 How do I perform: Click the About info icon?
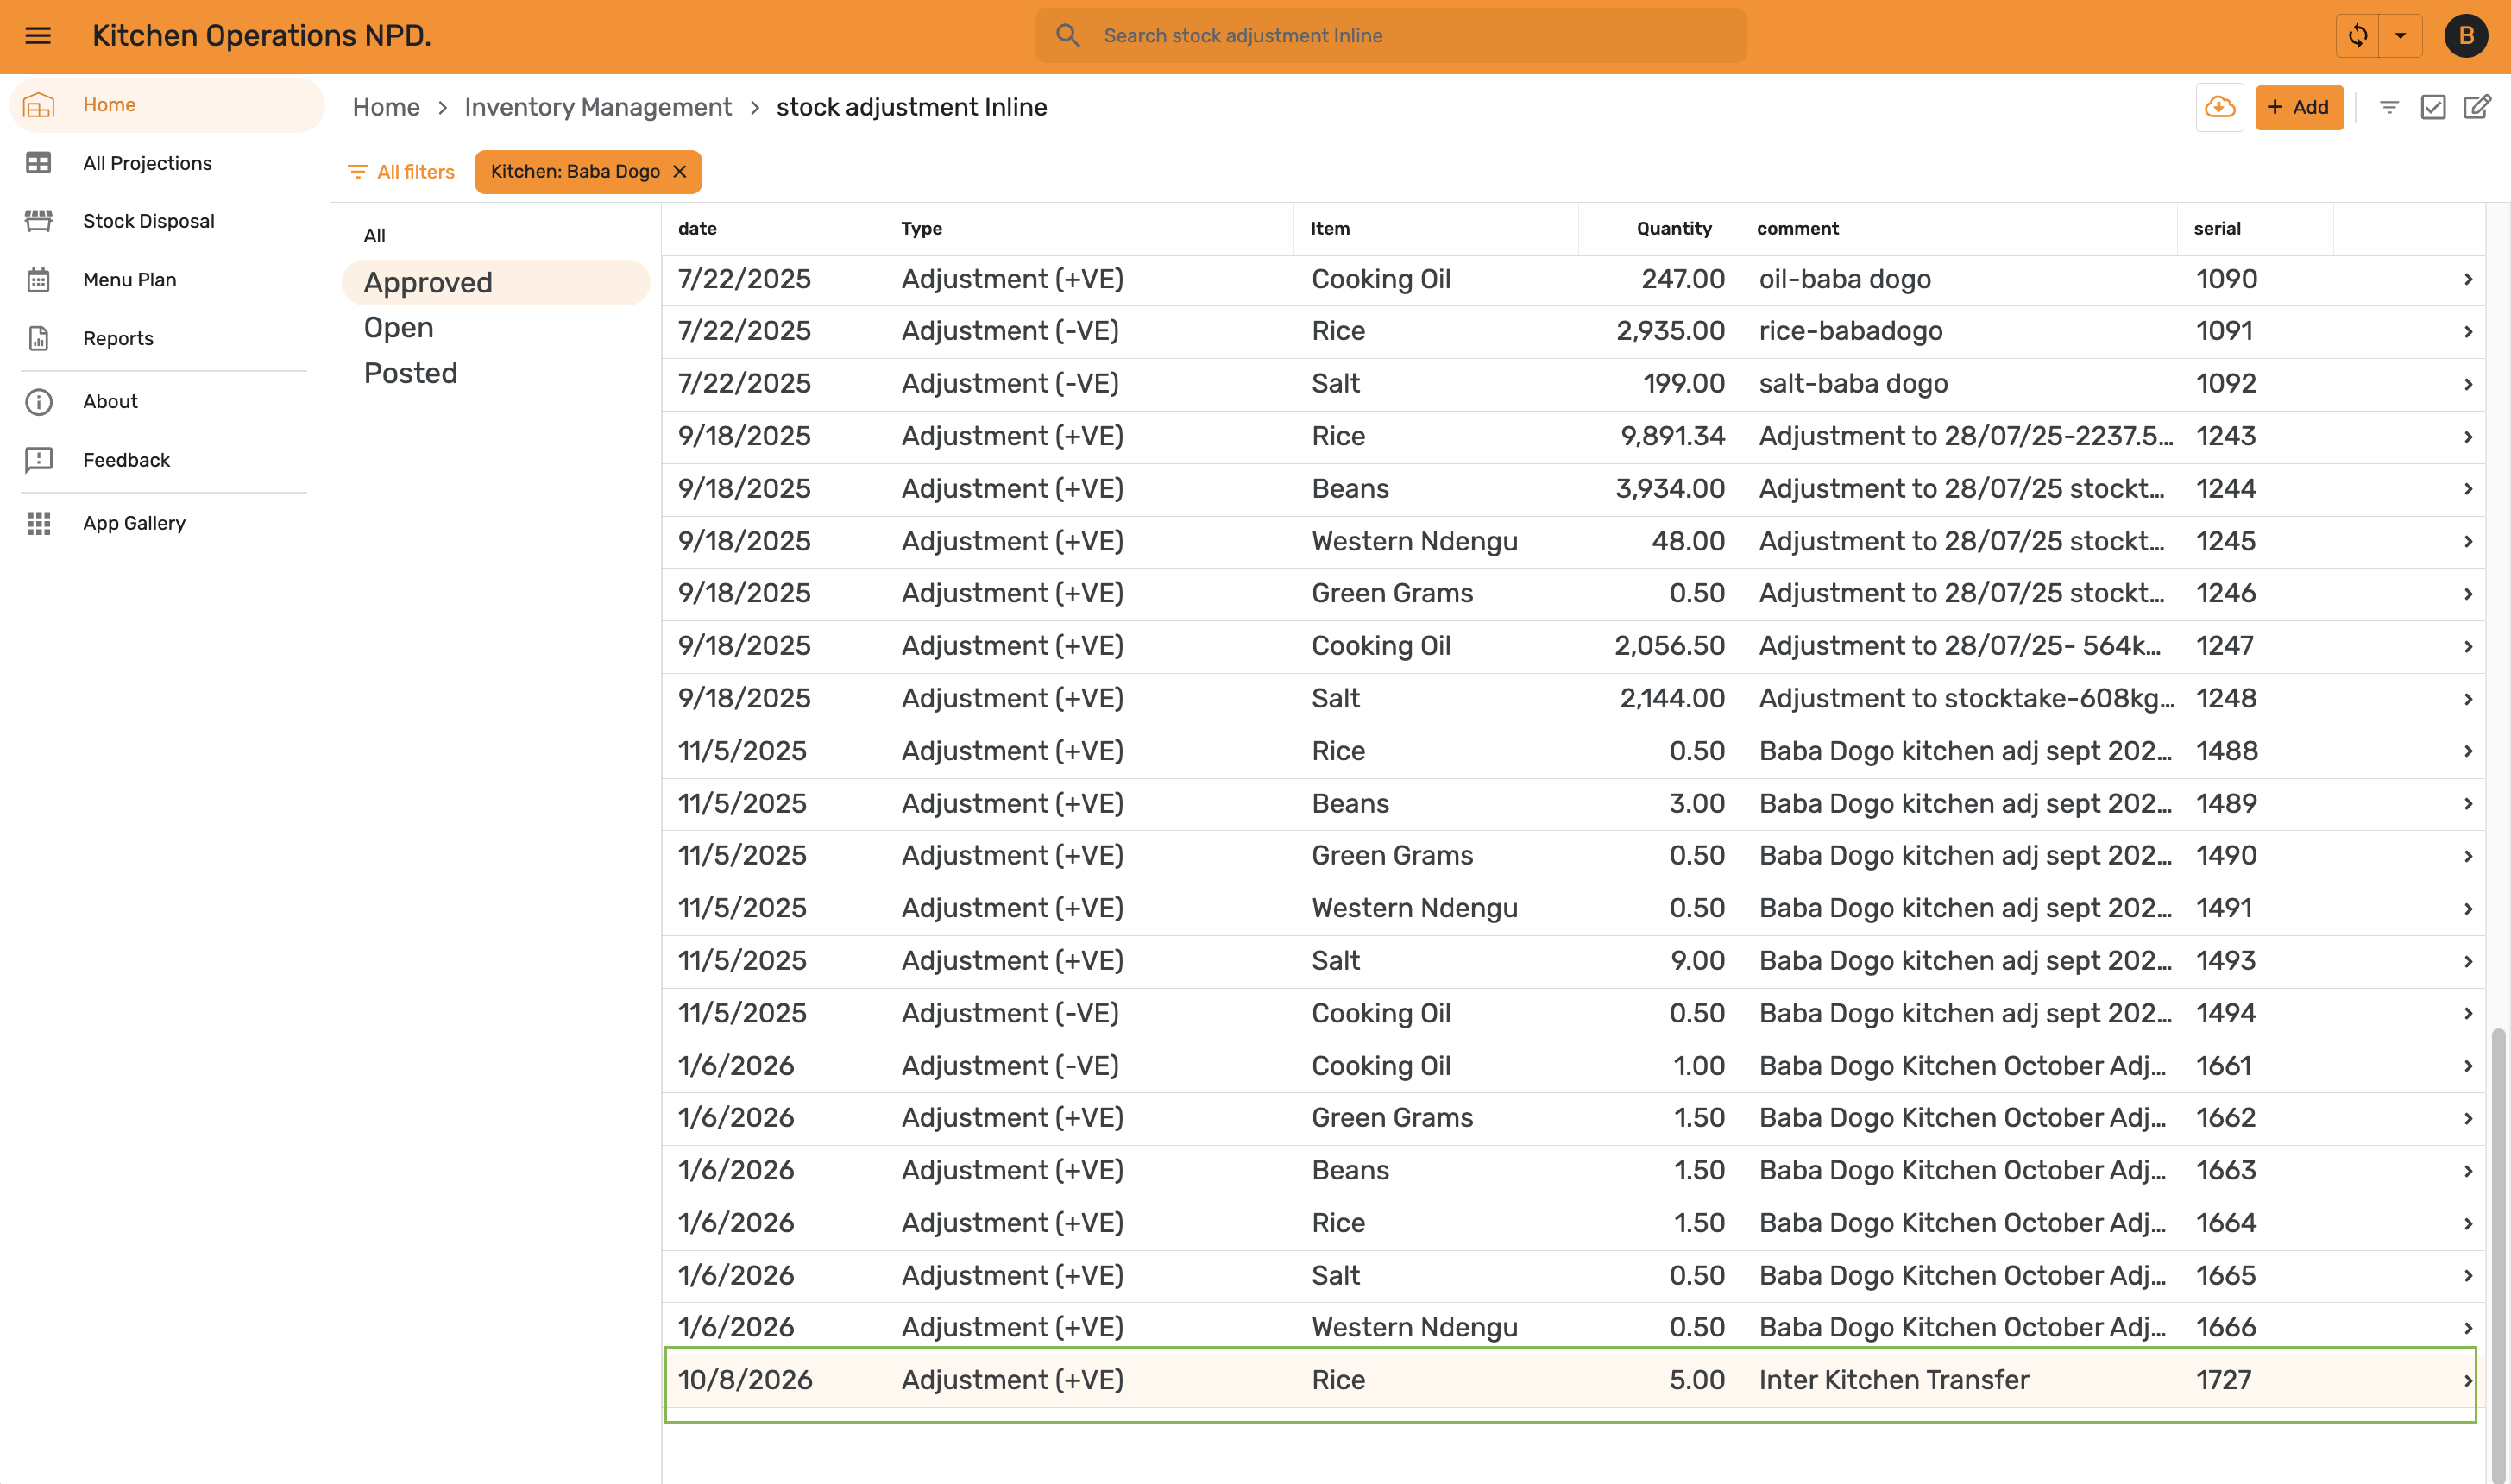[39, 401]
